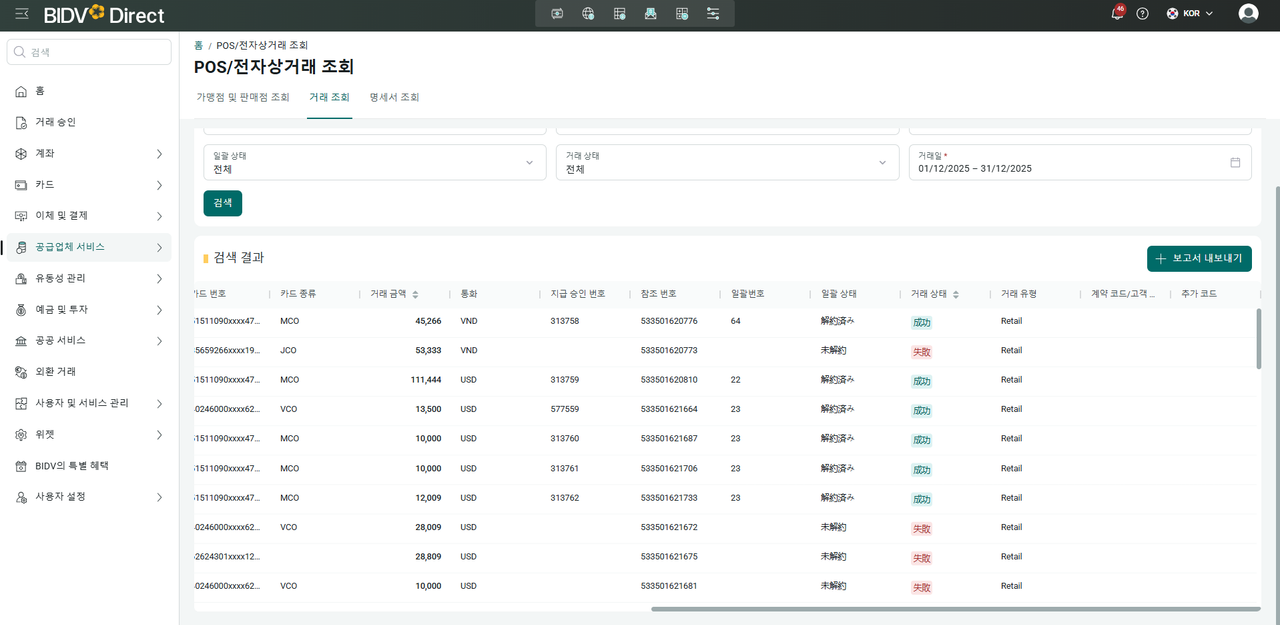1280x625 pixels.
Task: Open the 거래 상태 filter dropdown
Action: pos(728,162)
